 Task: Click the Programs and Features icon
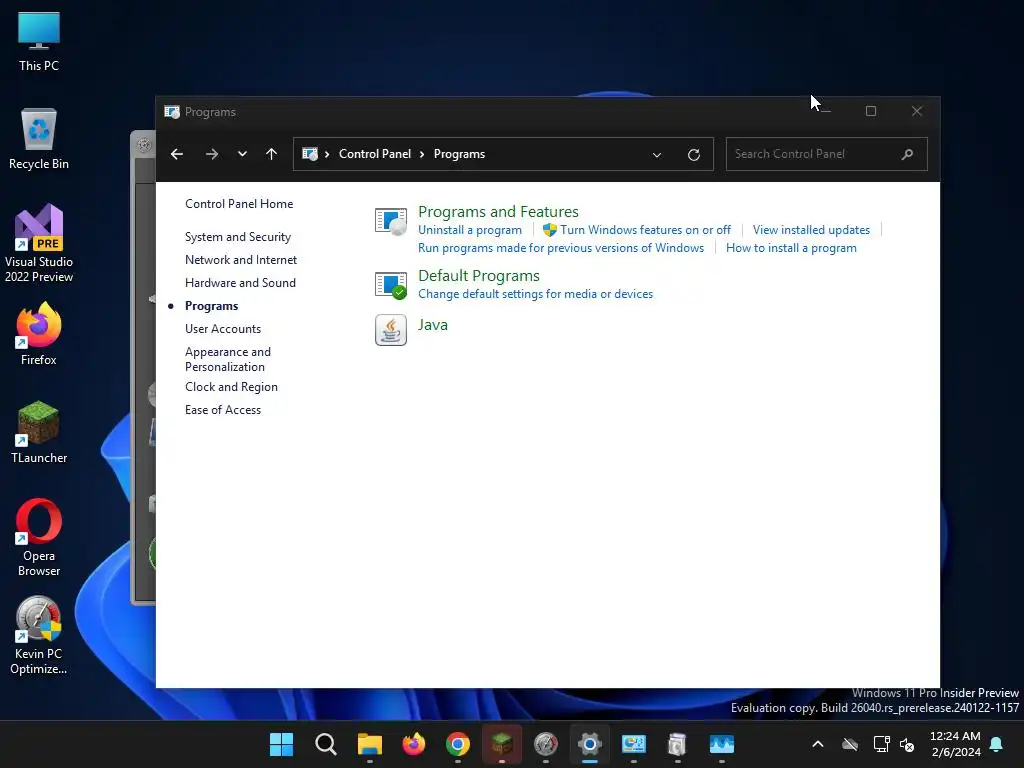point(391,221)
